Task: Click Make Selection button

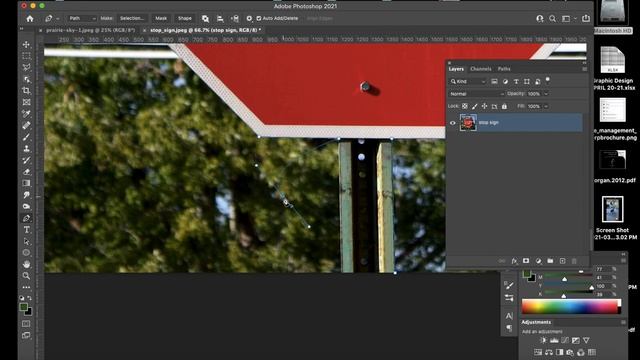Action: click(131, 18)
